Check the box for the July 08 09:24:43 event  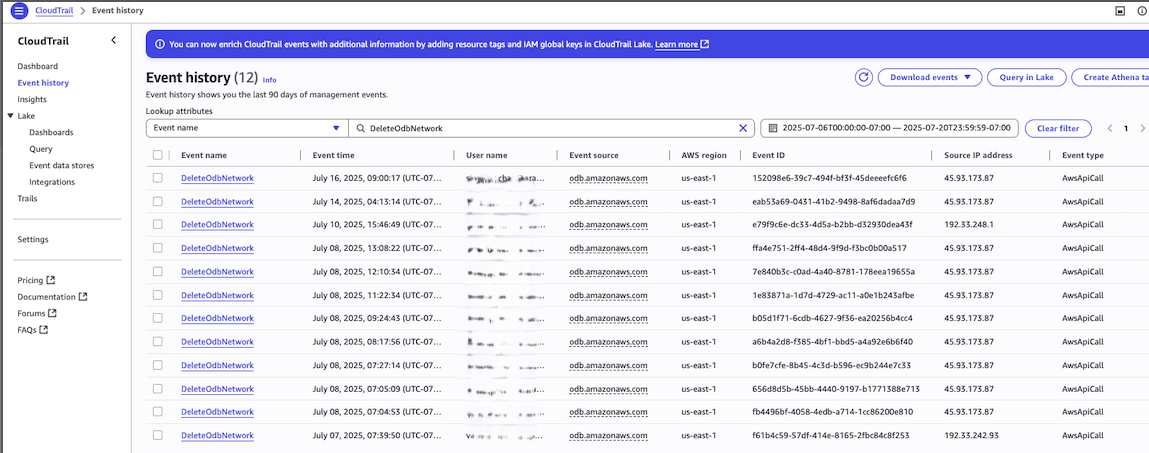[x=158, y=319]
